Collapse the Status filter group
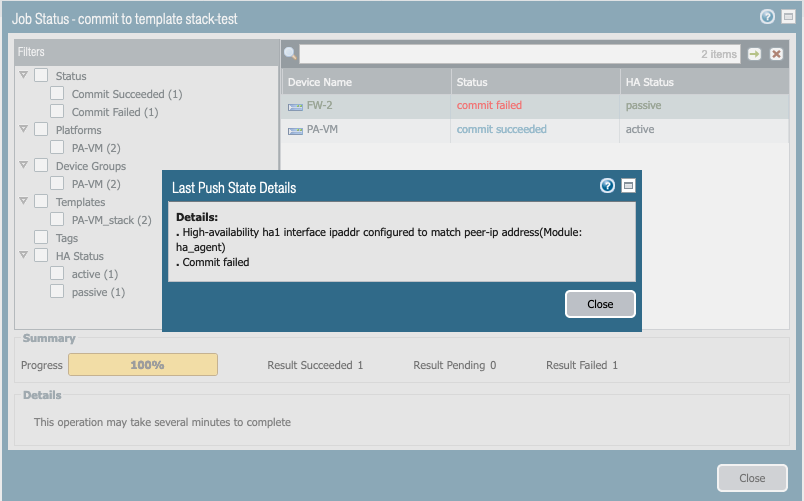 (23, 75)
